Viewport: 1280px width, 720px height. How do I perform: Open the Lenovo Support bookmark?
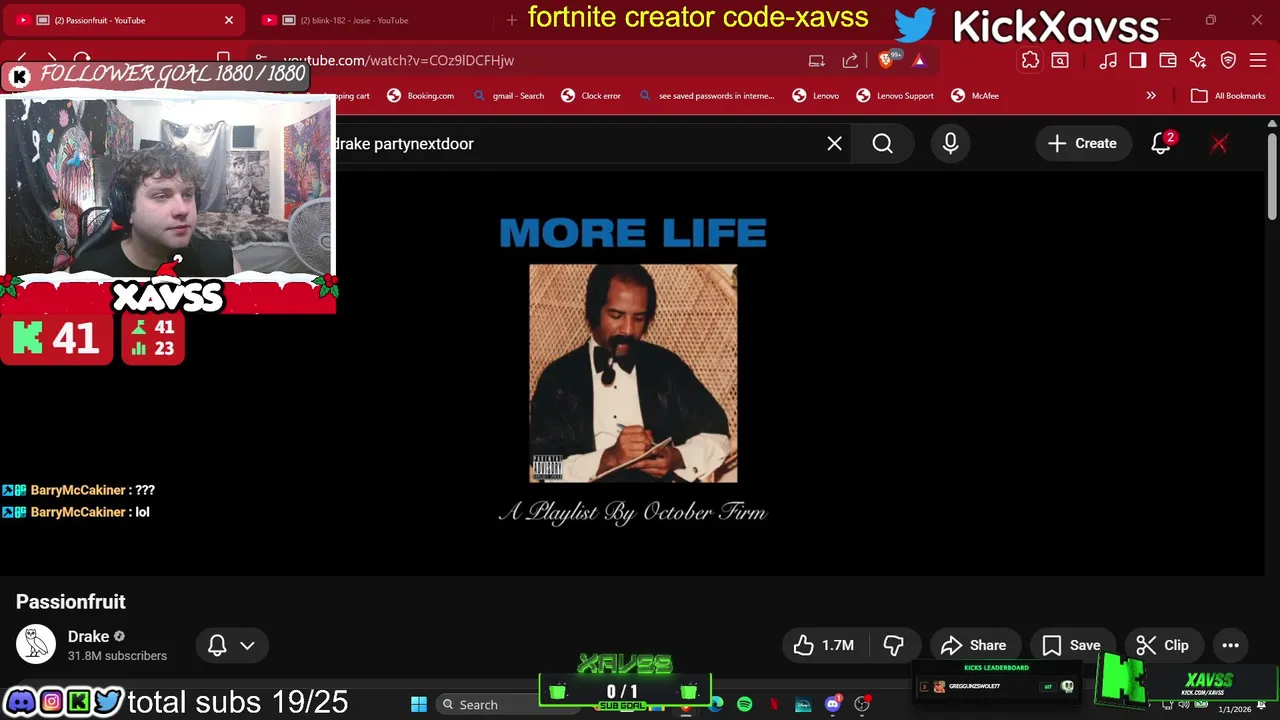pyautogui.click(x=895, y=96)
